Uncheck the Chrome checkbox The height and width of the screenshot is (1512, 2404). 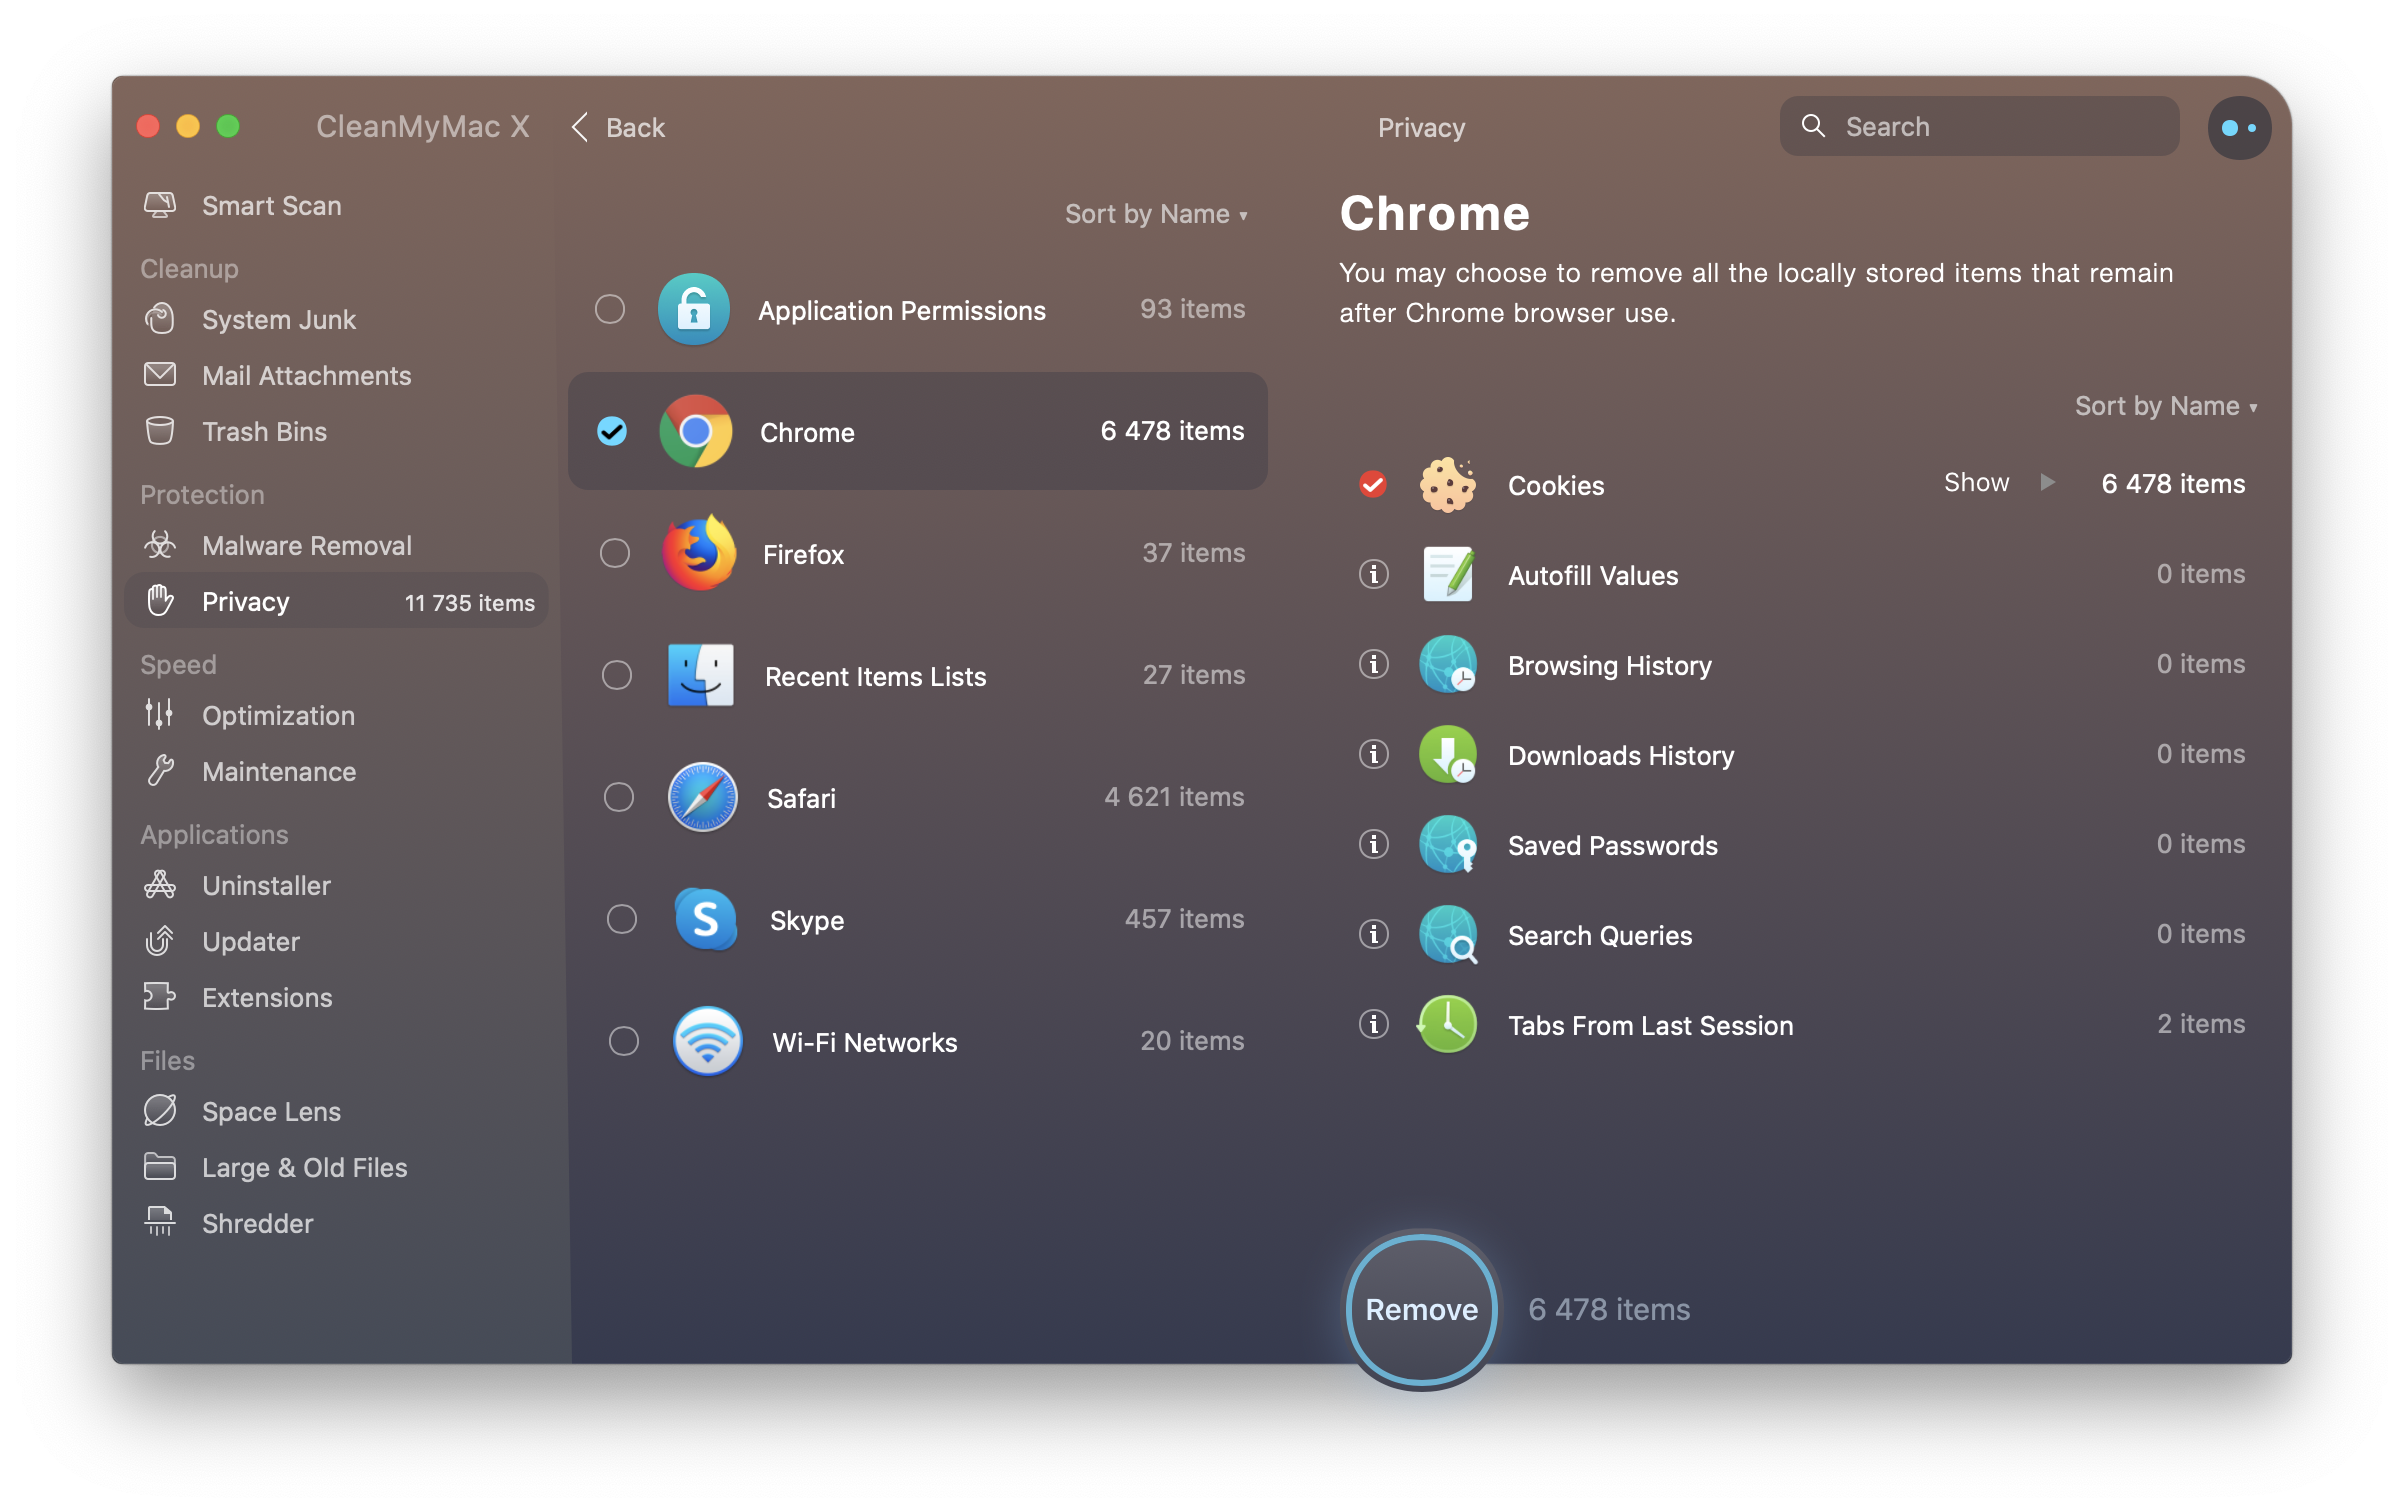coord(612,432)
